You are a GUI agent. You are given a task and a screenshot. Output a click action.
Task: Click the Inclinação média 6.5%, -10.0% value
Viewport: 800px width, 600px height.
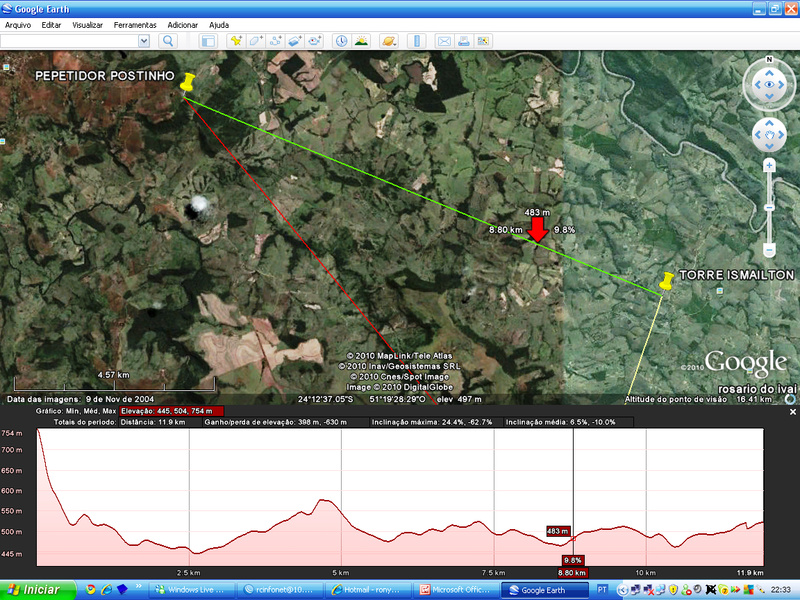(x=561, y=422)
